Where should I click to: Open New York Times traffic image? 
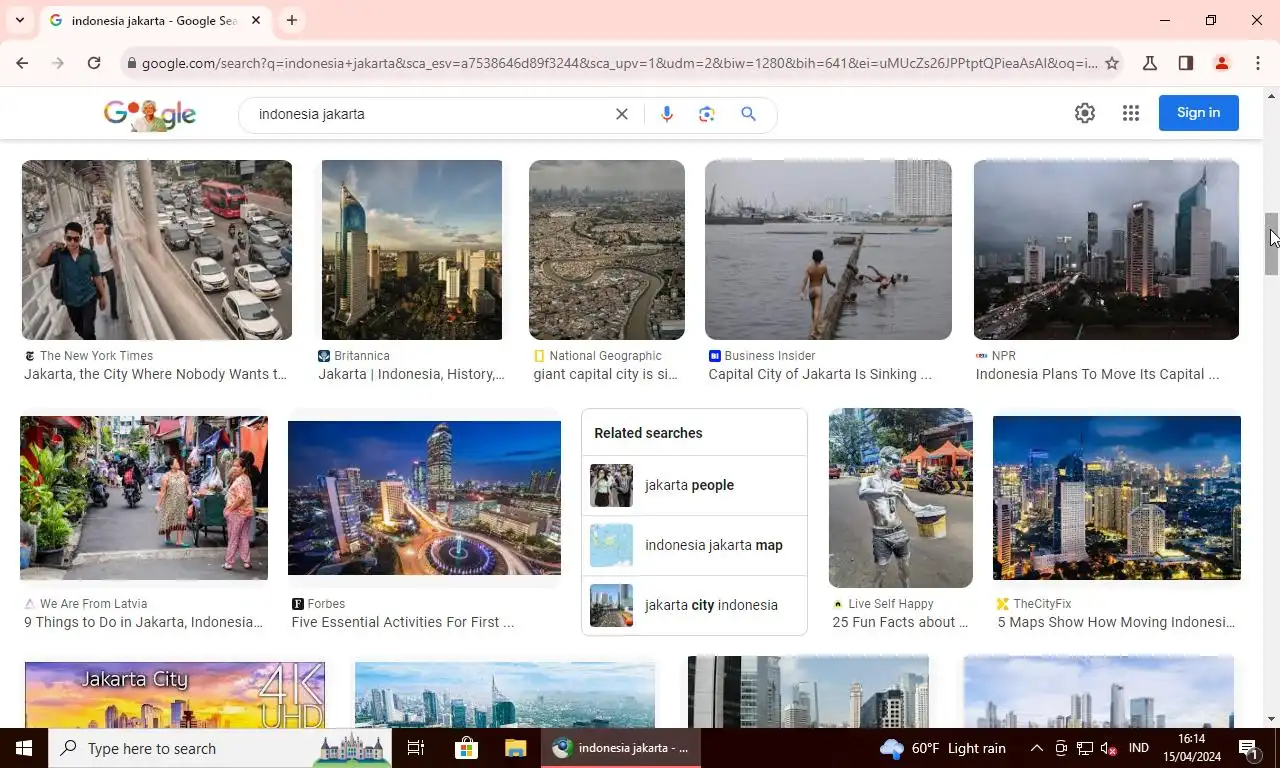(157, 250)
